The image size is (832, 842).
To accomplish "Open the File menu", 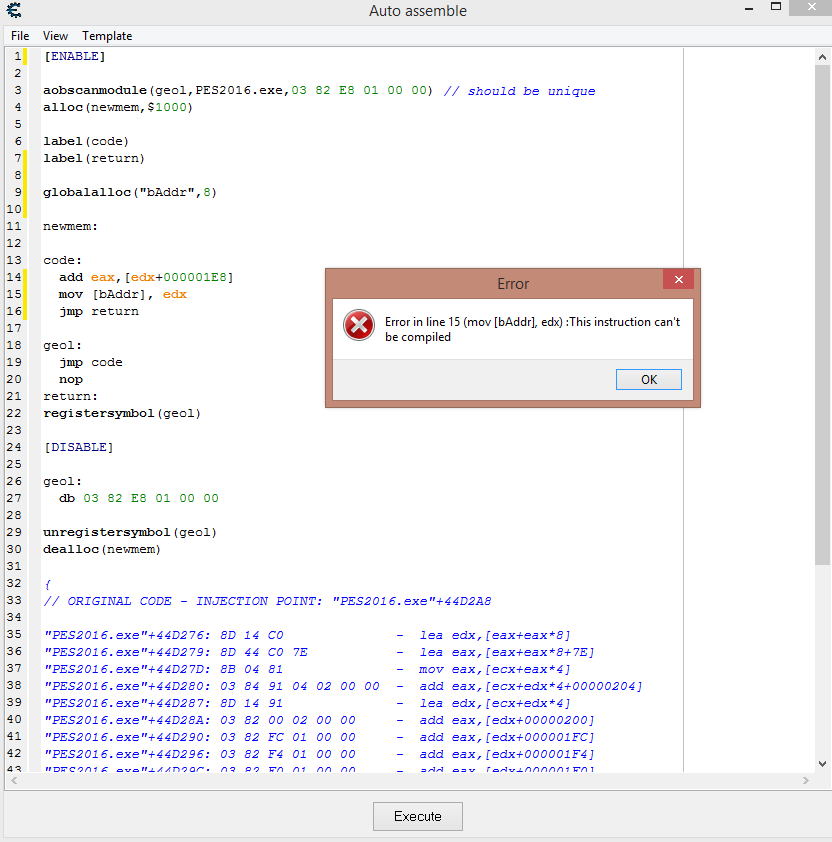I will pyautogui.click(x=20, y=36).
